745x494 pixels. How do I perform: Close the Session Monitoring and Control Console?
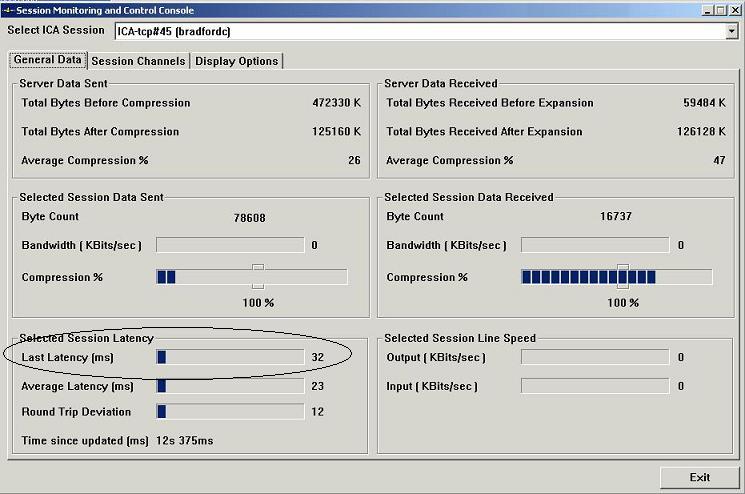pyautogui.click(x=734, y=9)
